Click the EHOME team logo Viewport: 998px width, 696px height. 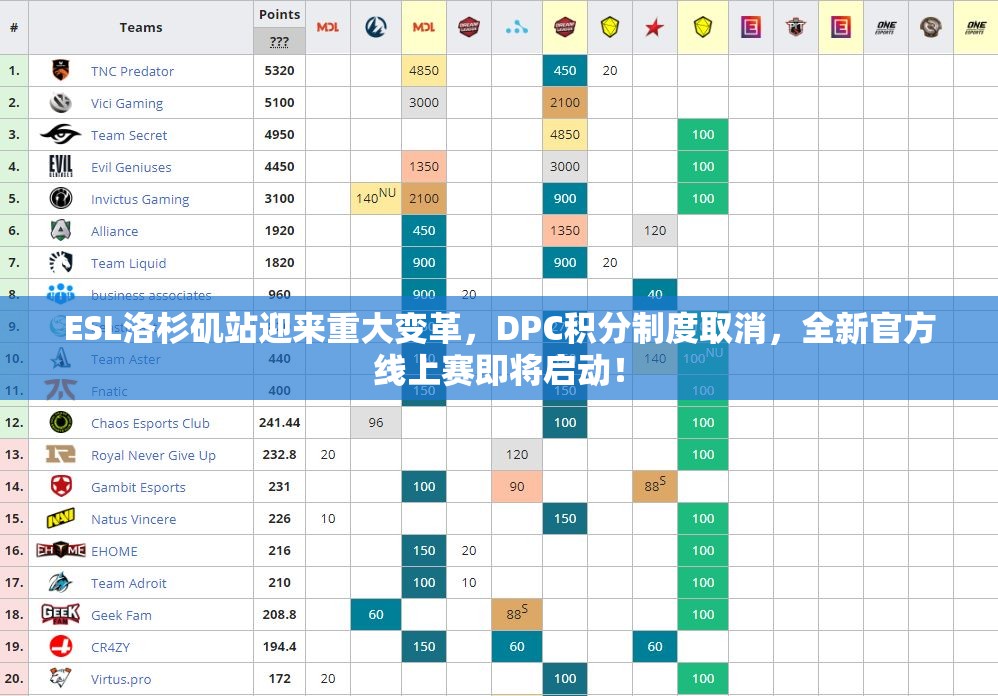60,550
